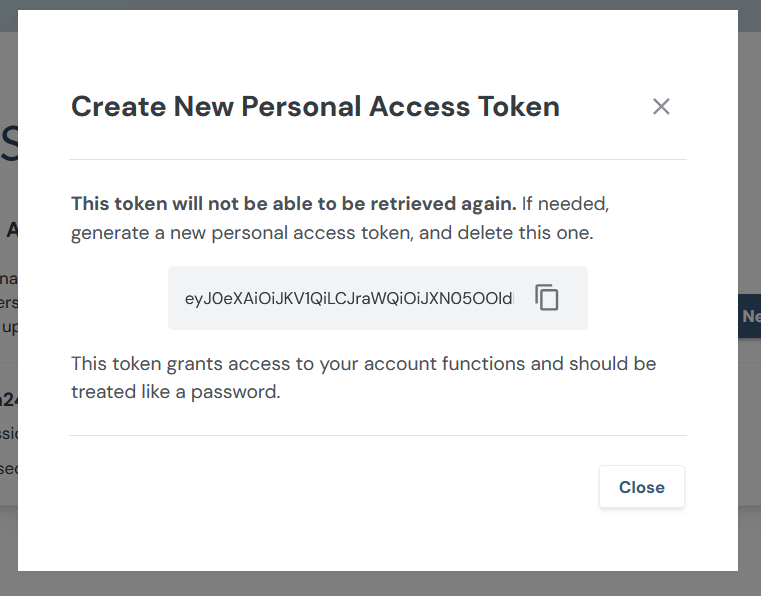The image size is (761, 596).
Task: Dismiss the dialog using the X icon
Action: [661, 107]
